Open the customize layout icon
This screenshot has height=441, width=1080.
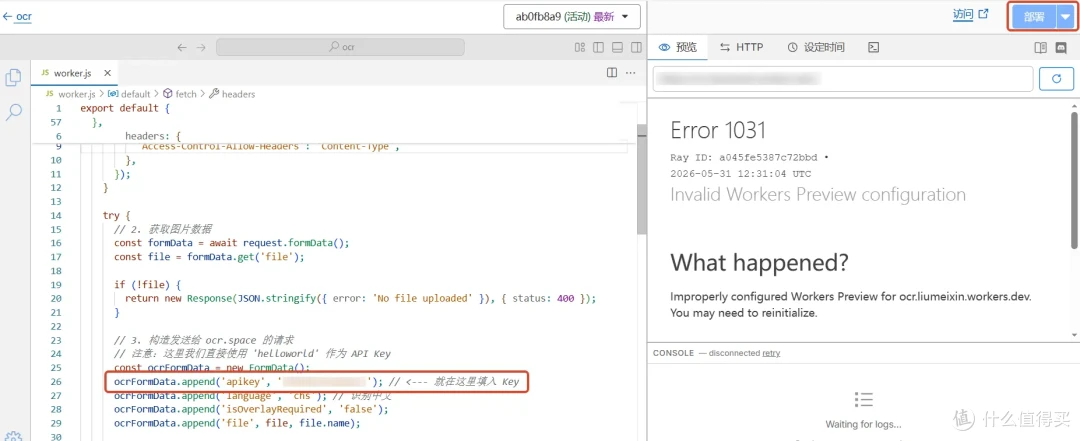pos(580,48)
